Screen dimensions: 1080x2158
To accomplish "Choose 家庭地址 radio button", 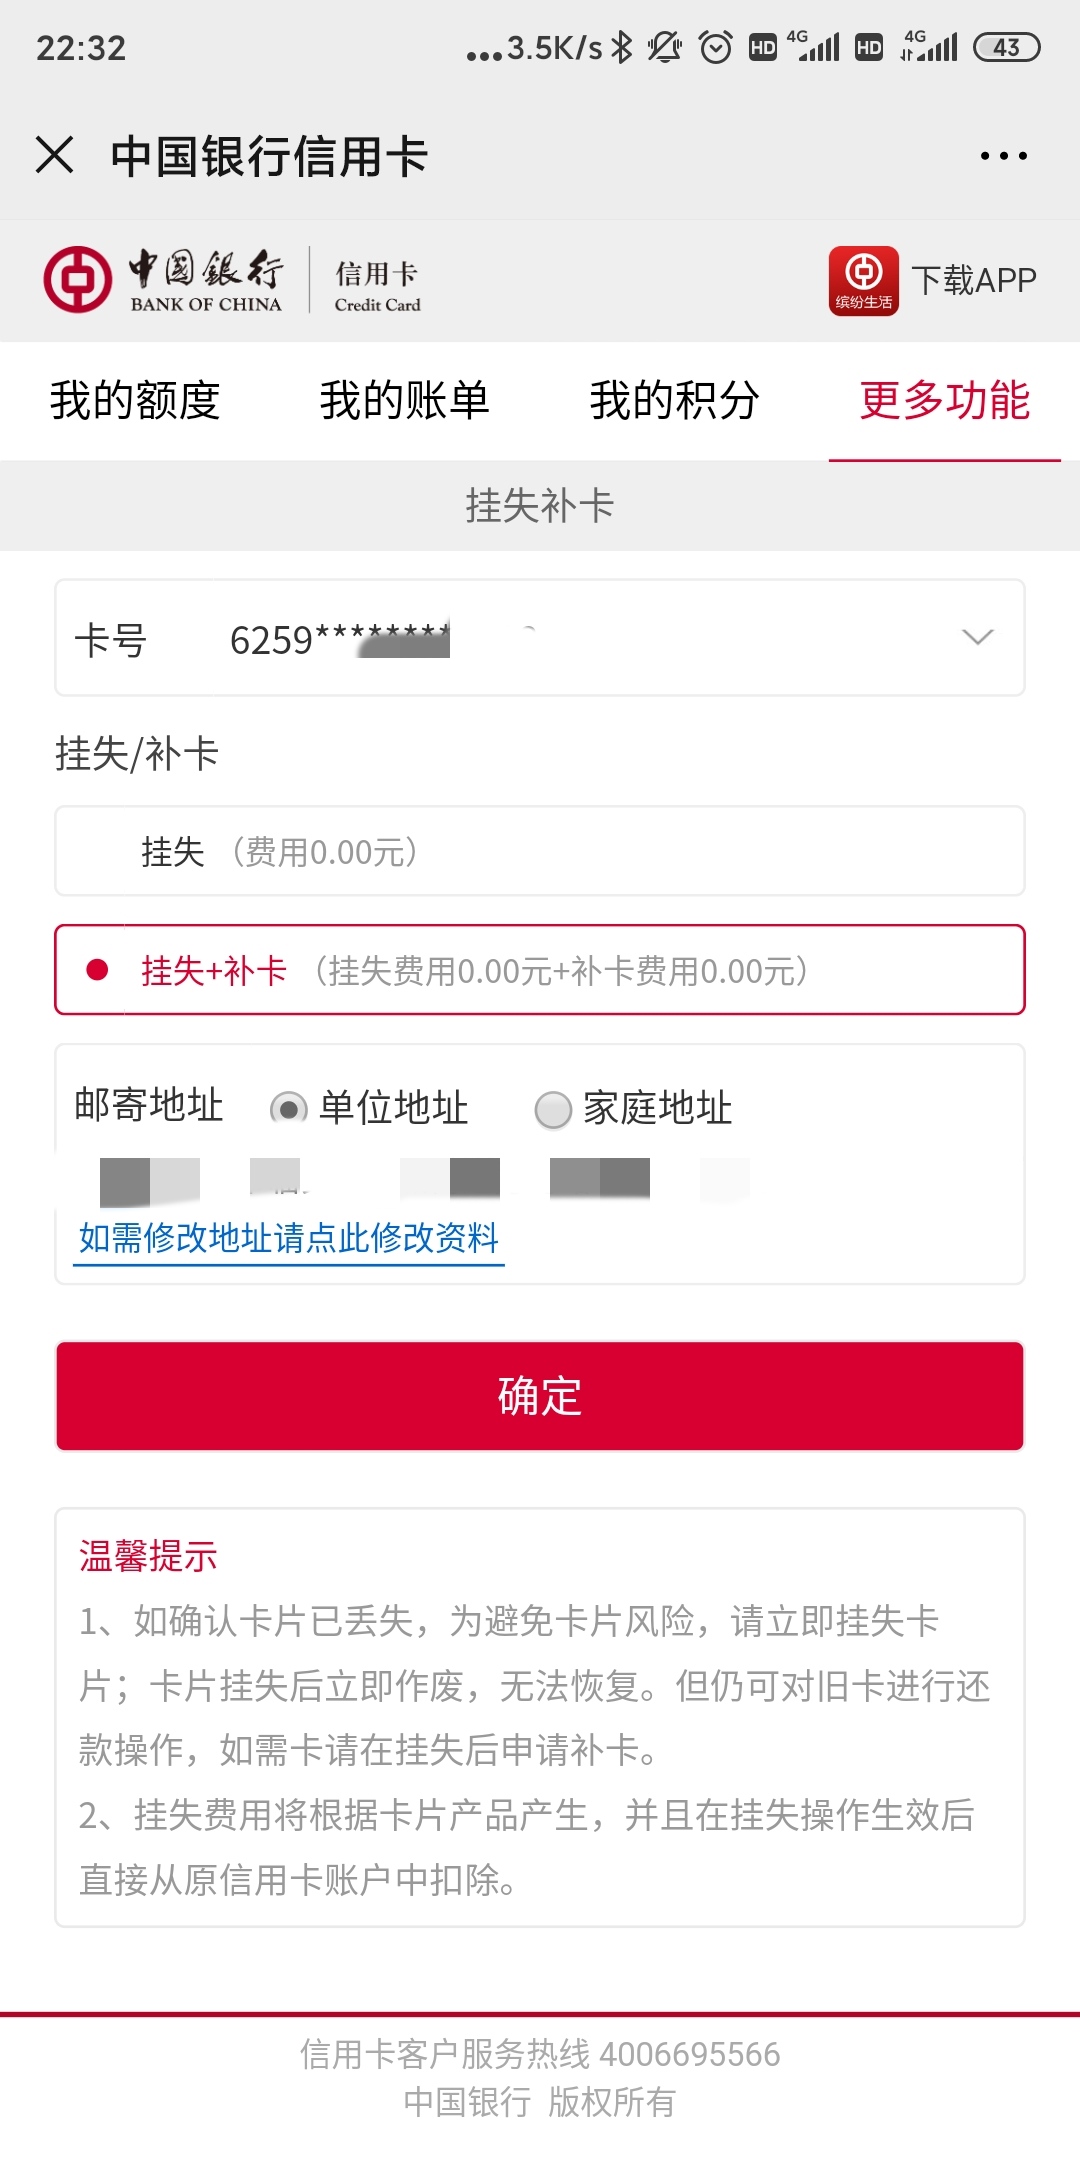I will click(553, 1109).
